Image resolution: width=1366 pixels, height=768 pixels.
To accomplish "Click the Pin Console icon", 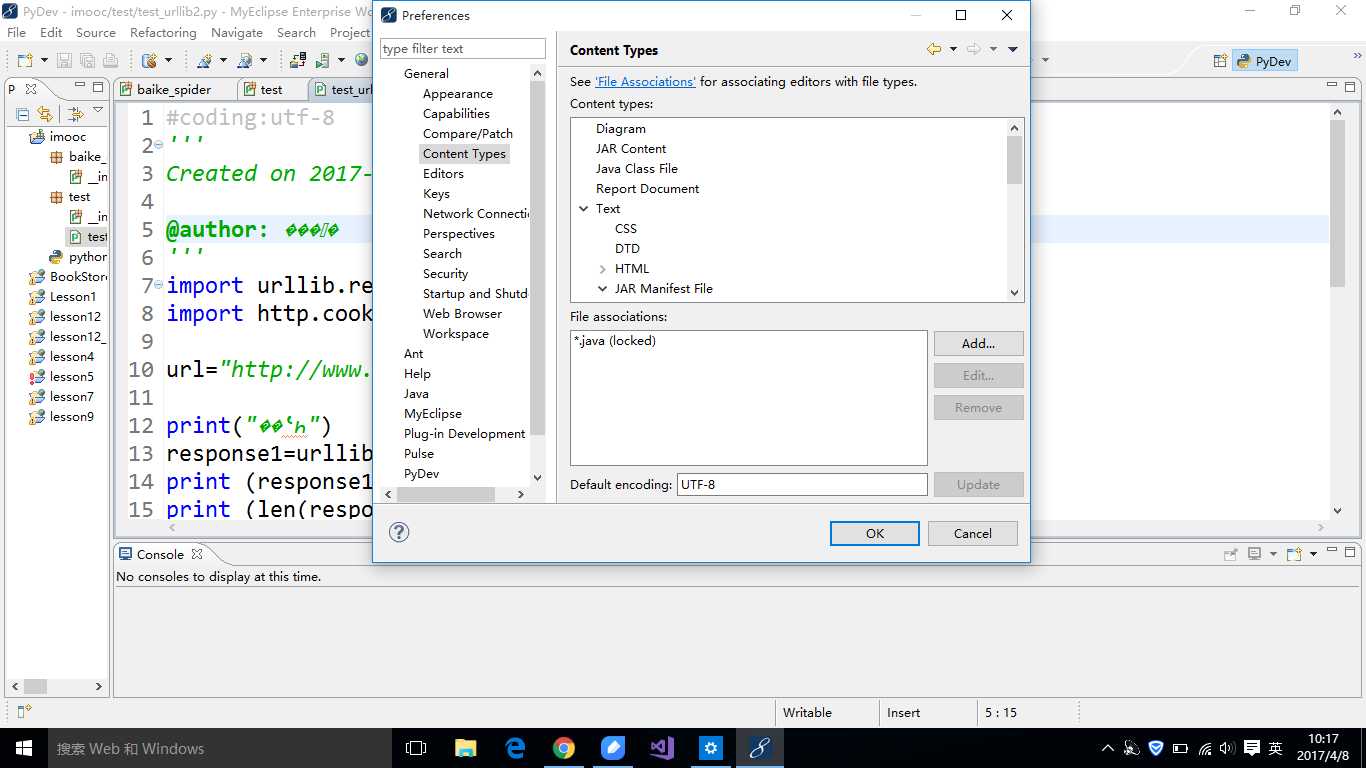I will (x=1231, y=554).
